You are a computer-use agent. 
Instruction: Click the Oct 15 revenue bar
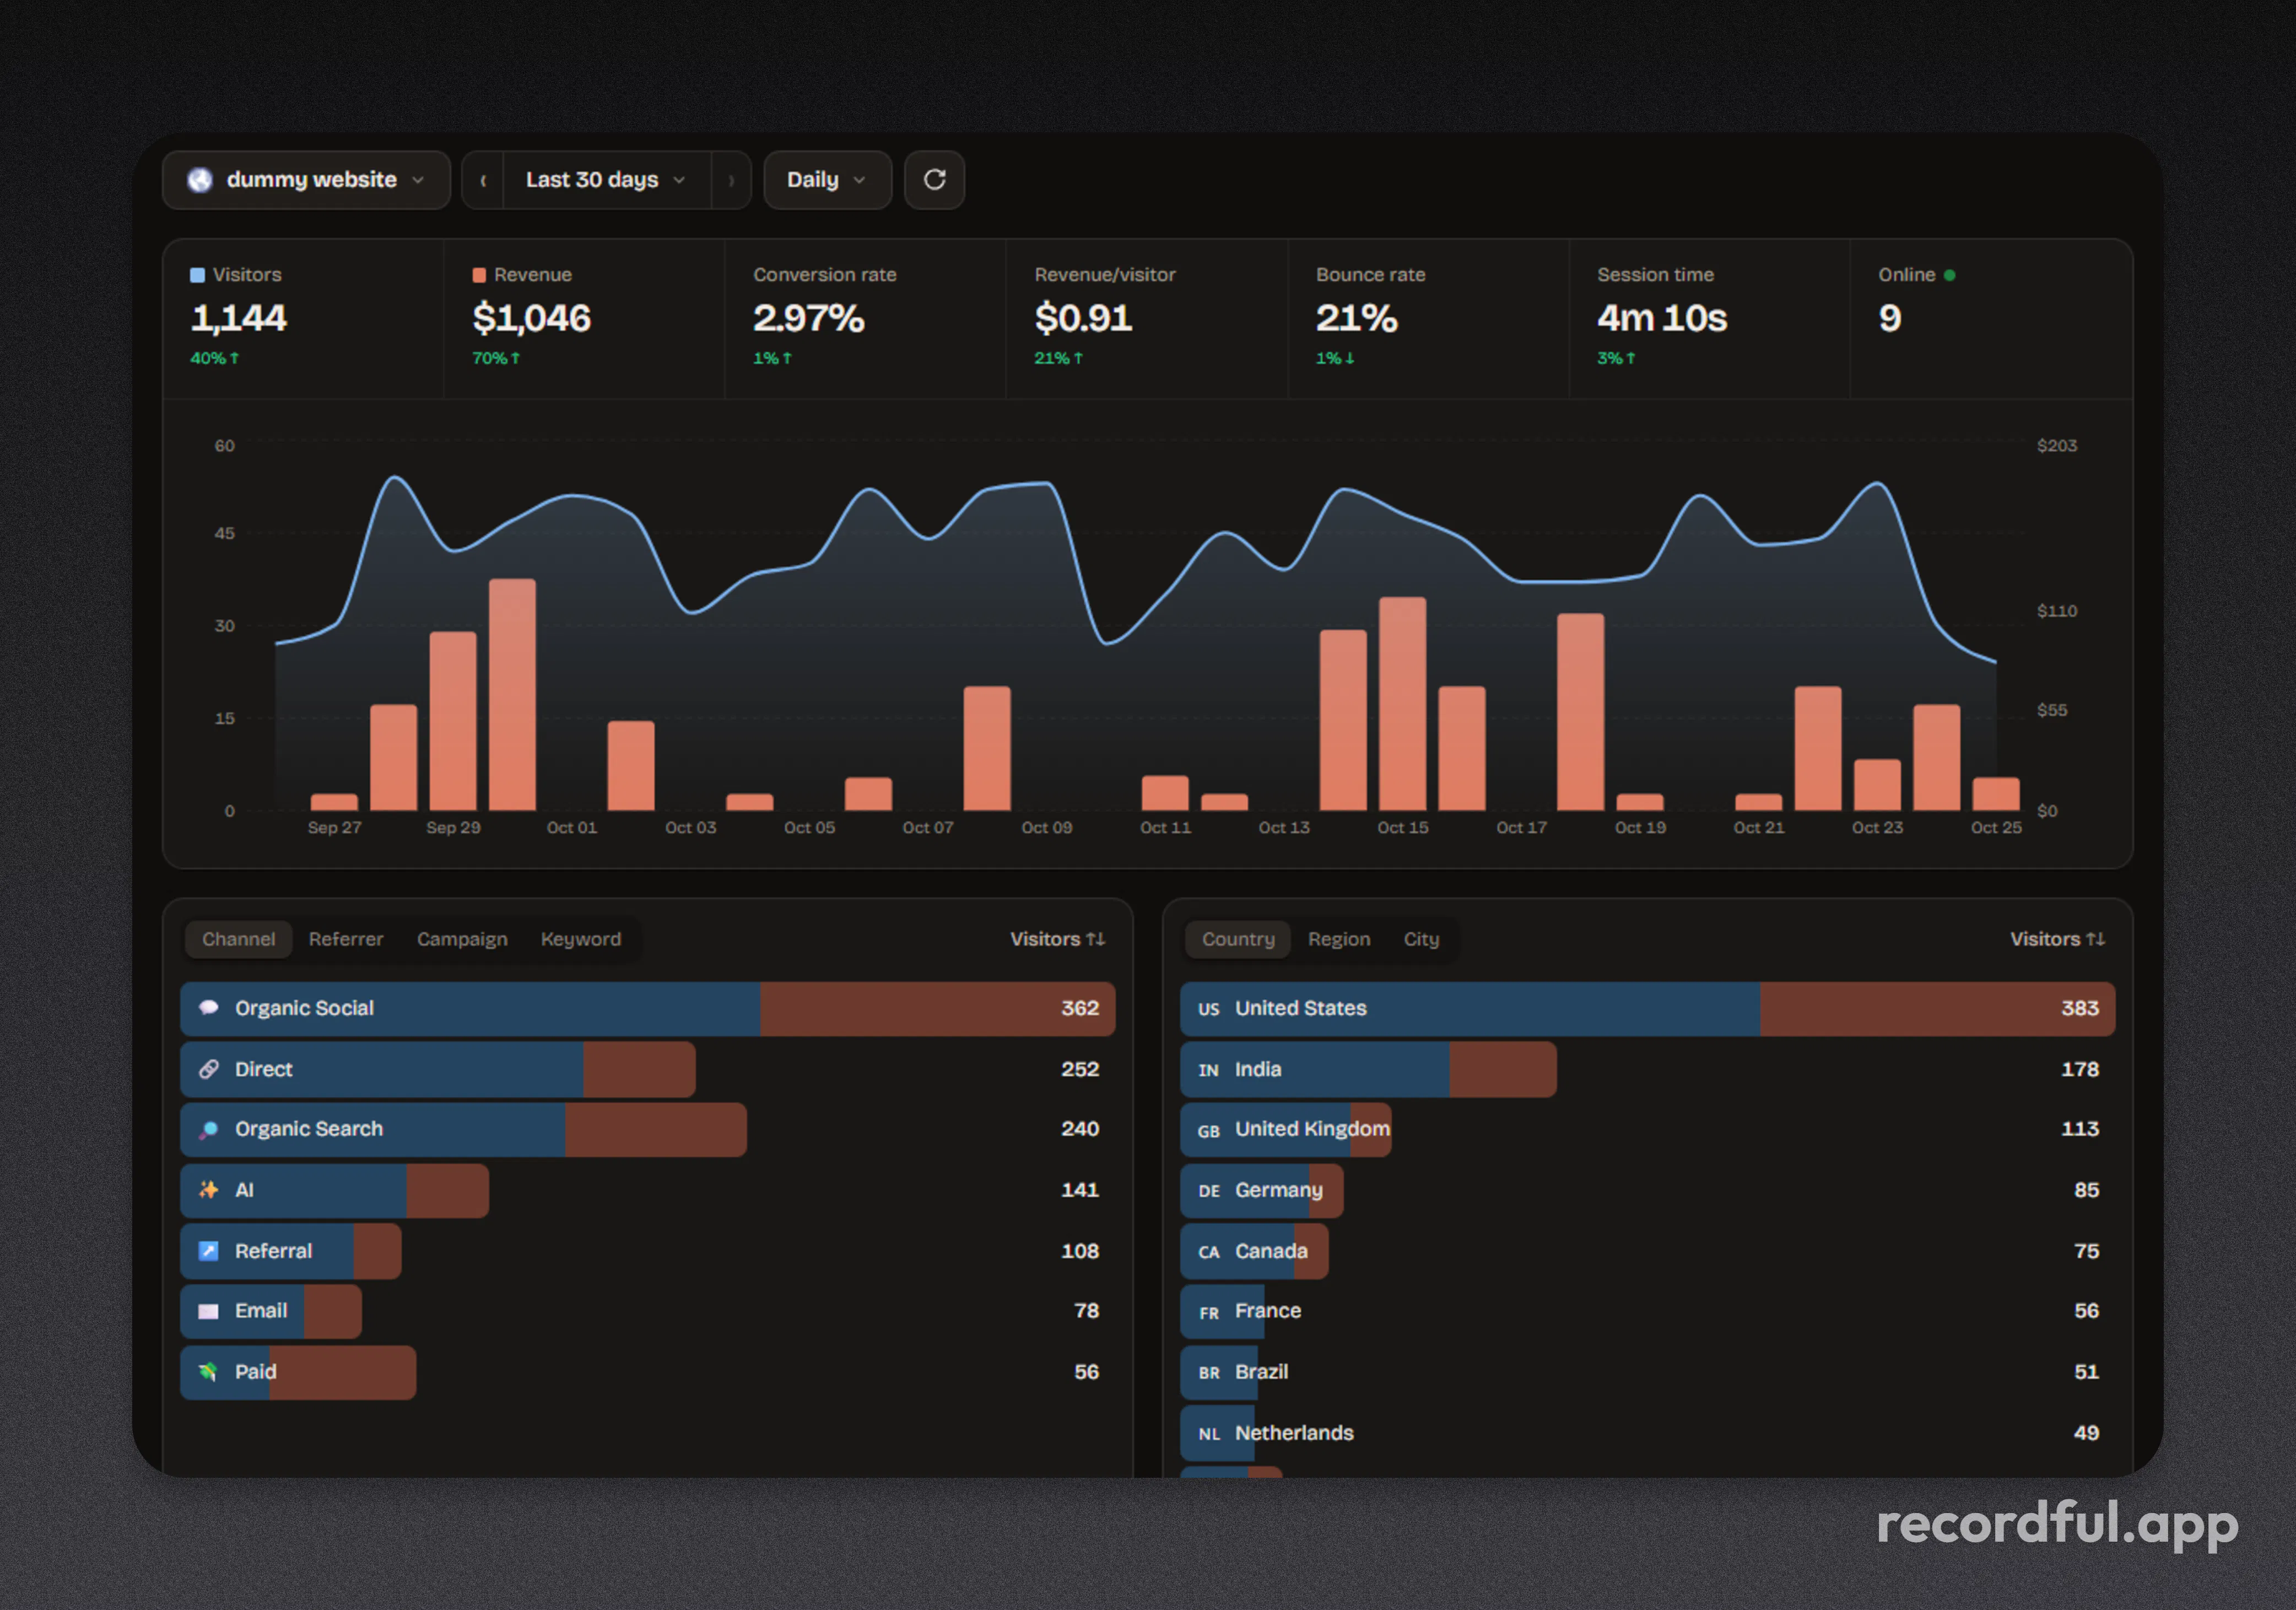pos(1402,703)
